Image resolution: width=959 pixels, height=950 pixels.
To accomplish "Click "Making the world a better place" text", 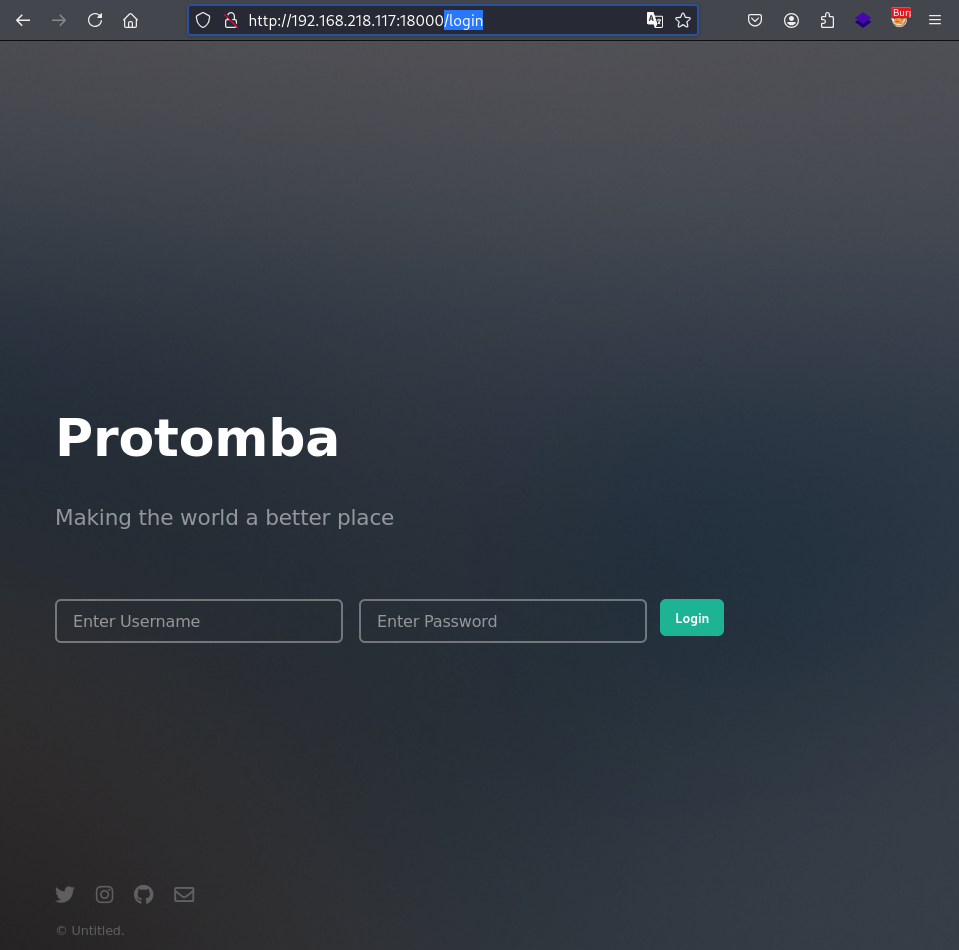I will tap(224, 518).
